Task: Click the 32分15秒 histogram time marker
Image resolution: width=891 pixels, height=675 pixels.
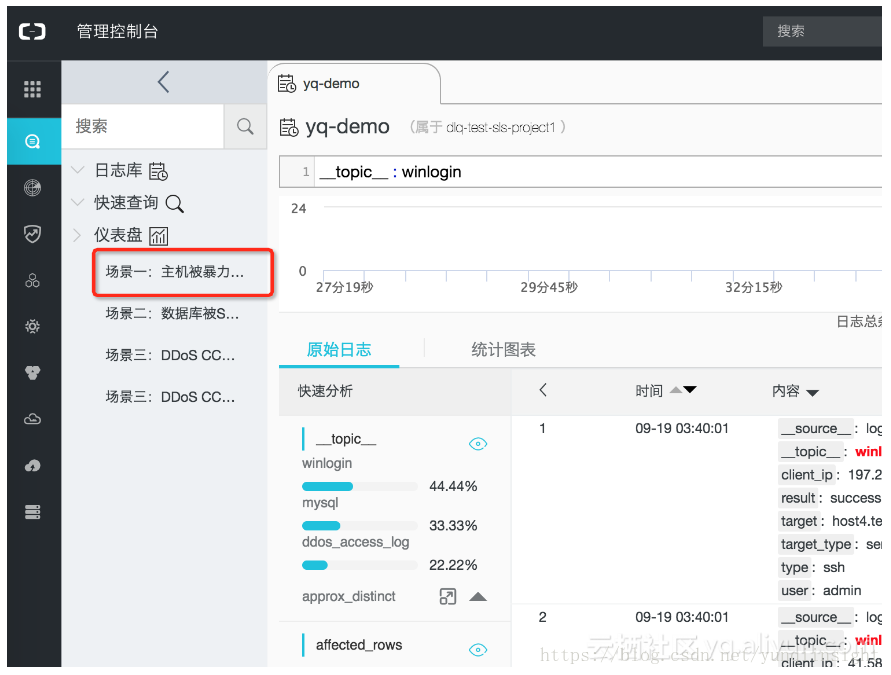Action: coord(753,288)
